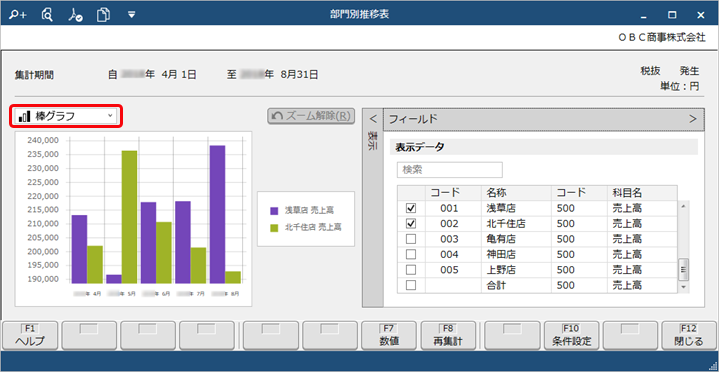719x372 pixels.
Task: Click the tall green bar for 5月
Action: pyautogui.click(x=129, y=217)
